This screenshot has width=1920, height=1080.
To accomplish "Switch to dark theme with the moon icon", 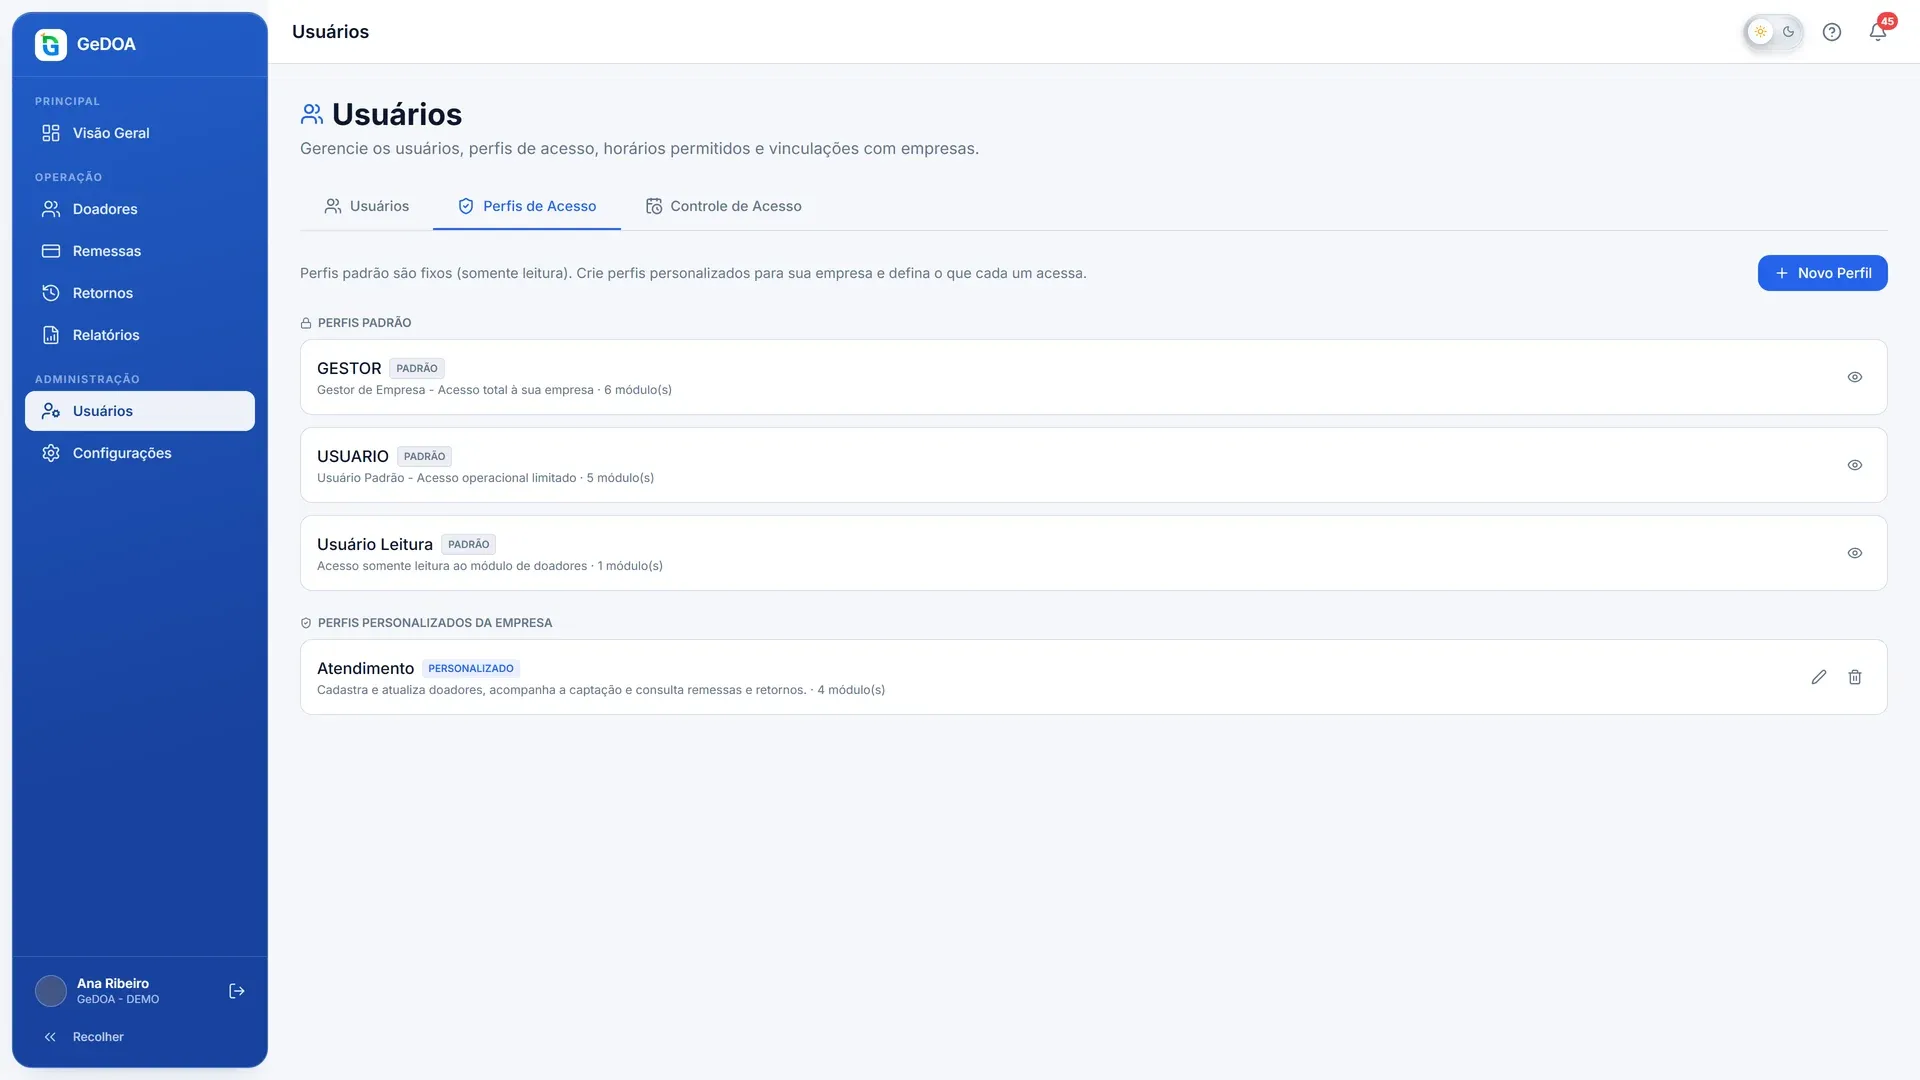I will pyautogui.click(x=1788, y=32).
